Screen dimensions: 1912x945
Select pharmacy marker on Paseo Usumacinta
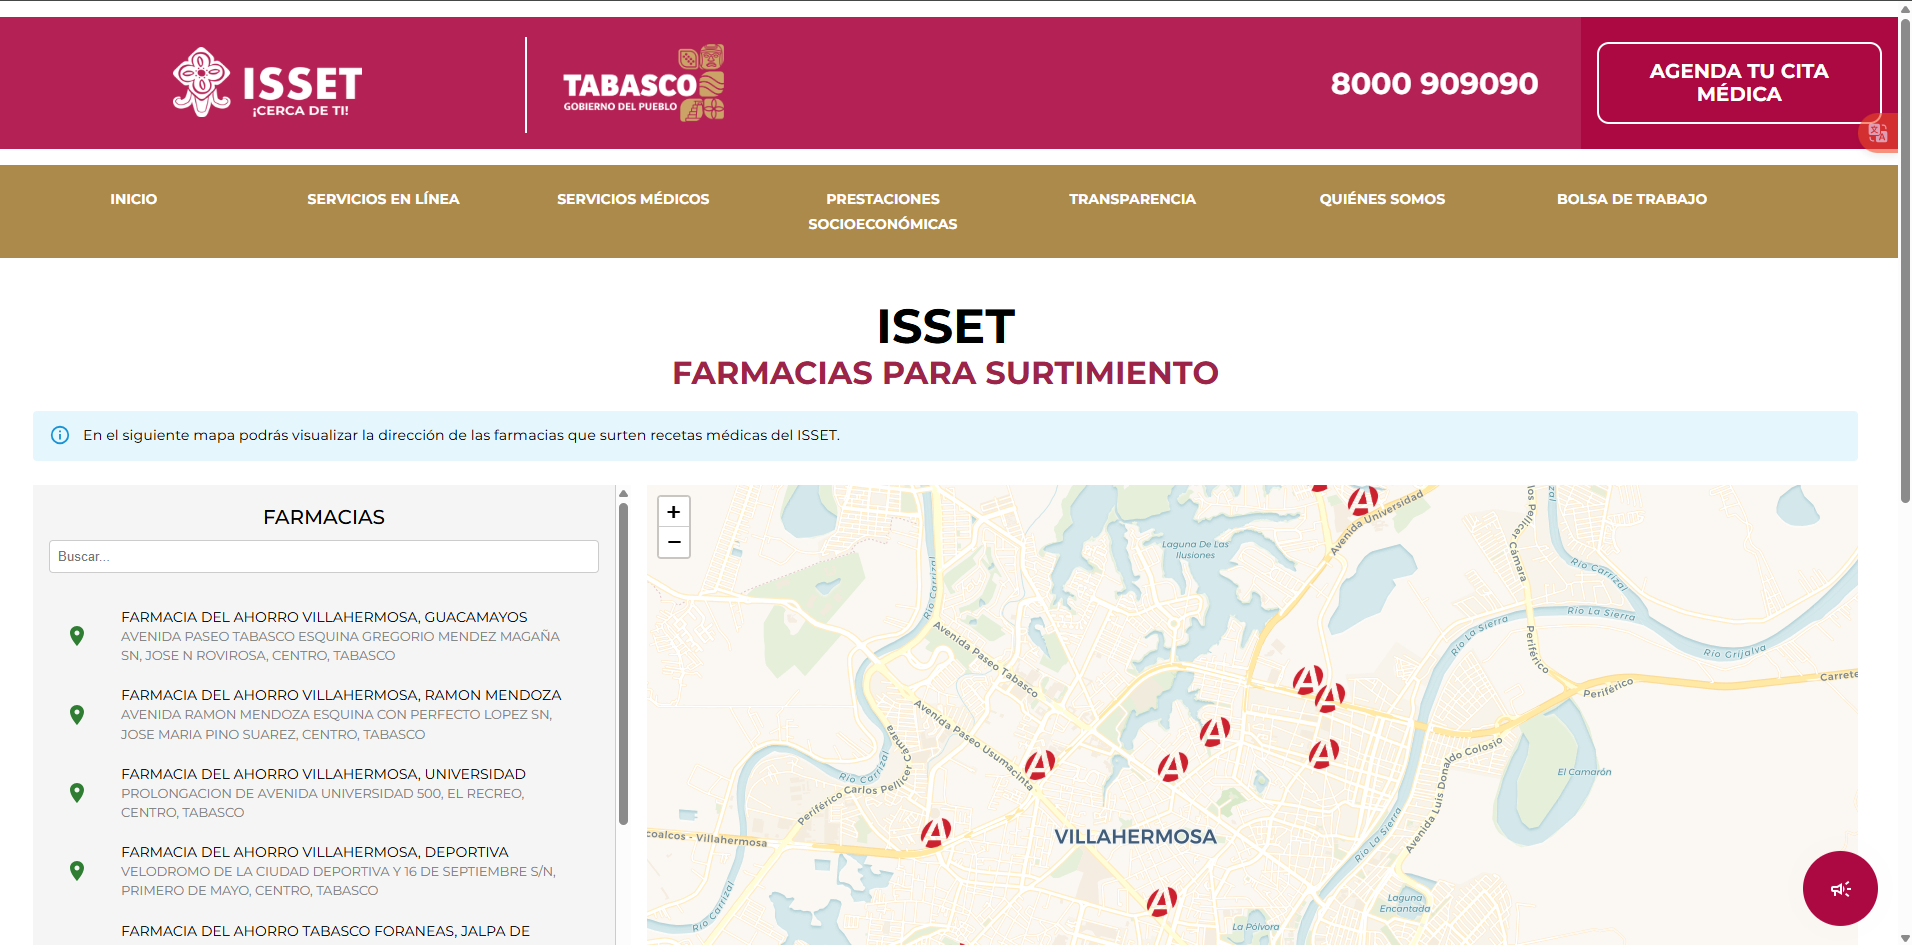pos(1040,765)
